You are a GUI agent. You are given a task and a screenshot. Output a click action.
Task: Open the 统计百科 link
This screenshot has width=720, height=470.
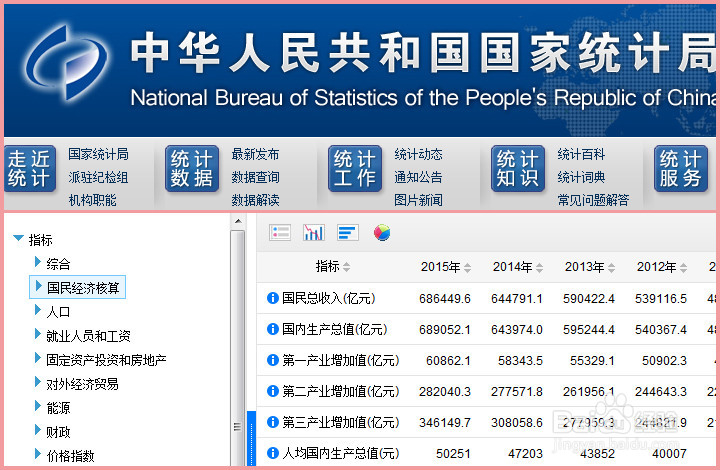[x=581, y=154]
